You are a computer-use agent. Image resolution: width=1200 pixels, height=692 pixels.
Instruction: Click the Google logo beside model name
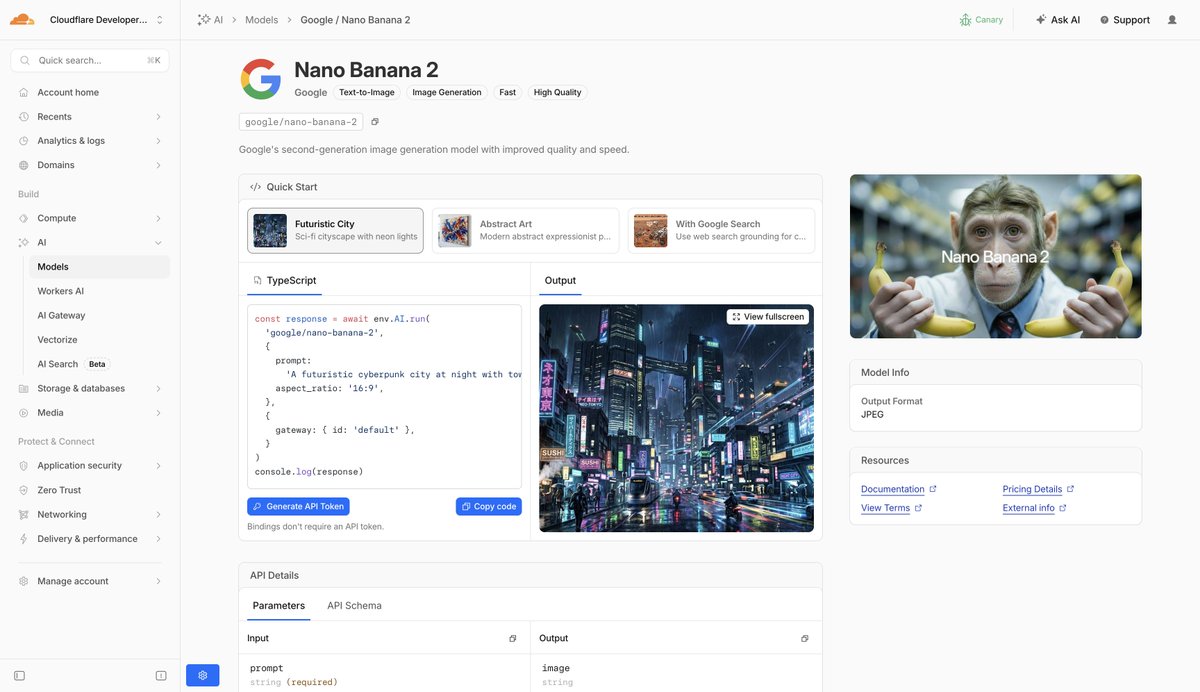pos(261,79)
